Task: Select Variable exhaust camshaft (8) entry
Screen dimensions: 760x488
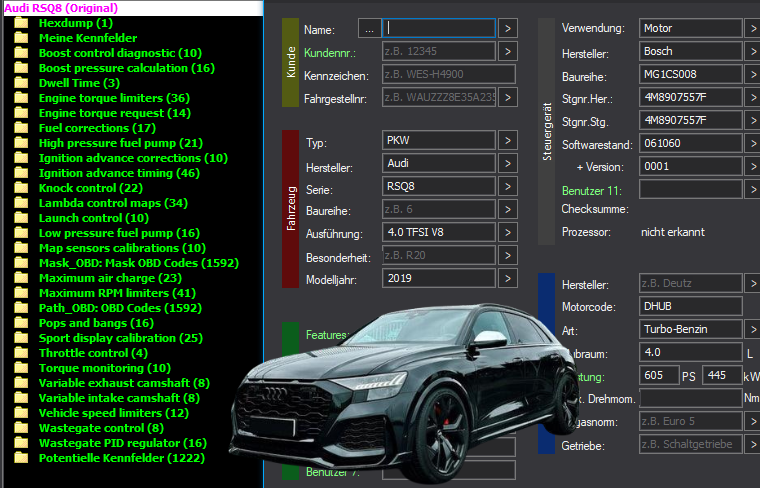Action: (124, 383)
